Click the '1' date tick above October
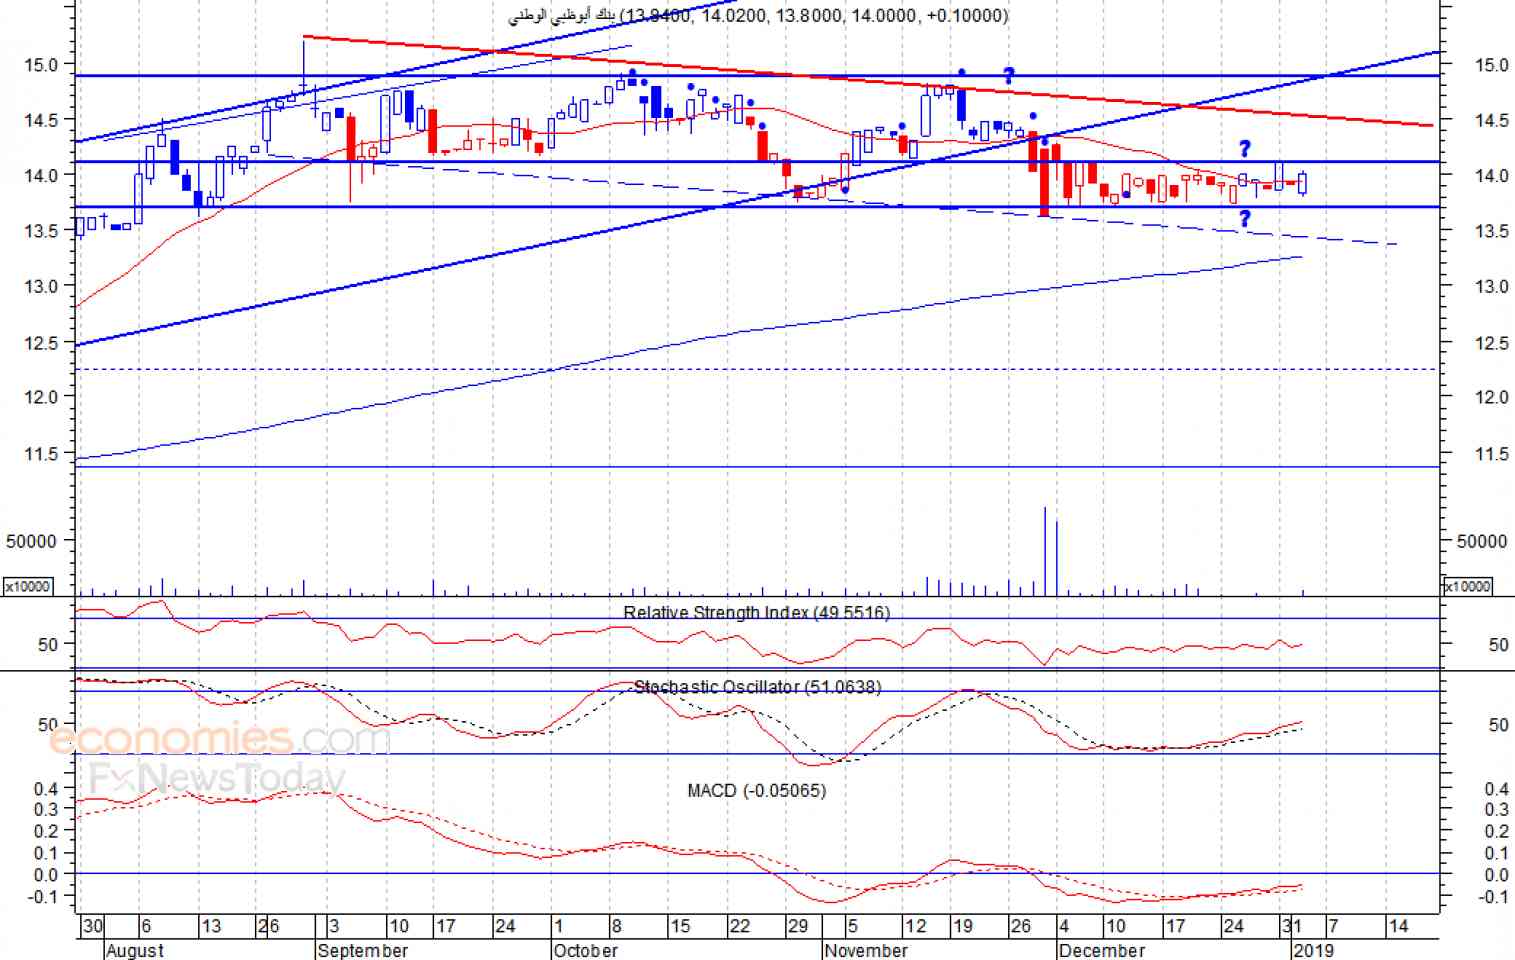The image size is (1515, 960). click(558, 926)
